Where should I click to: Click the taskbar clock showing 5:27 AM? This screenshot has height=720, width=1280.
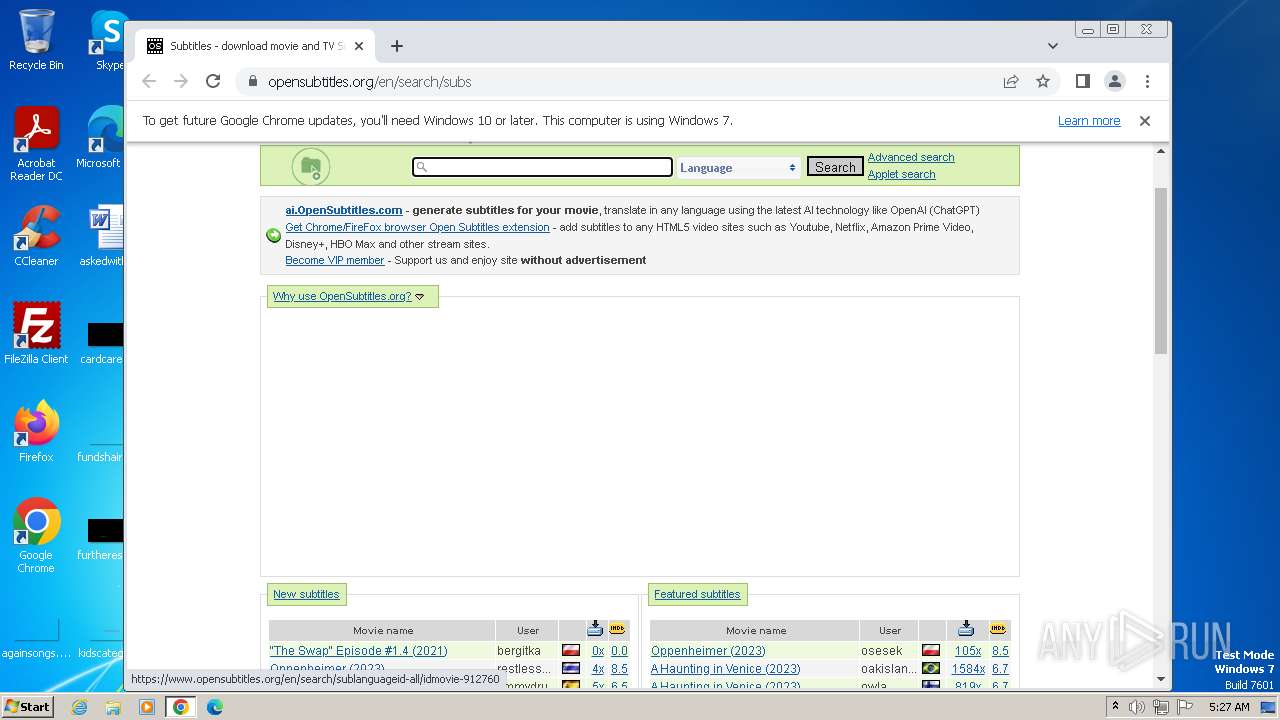coord(1229,707)
